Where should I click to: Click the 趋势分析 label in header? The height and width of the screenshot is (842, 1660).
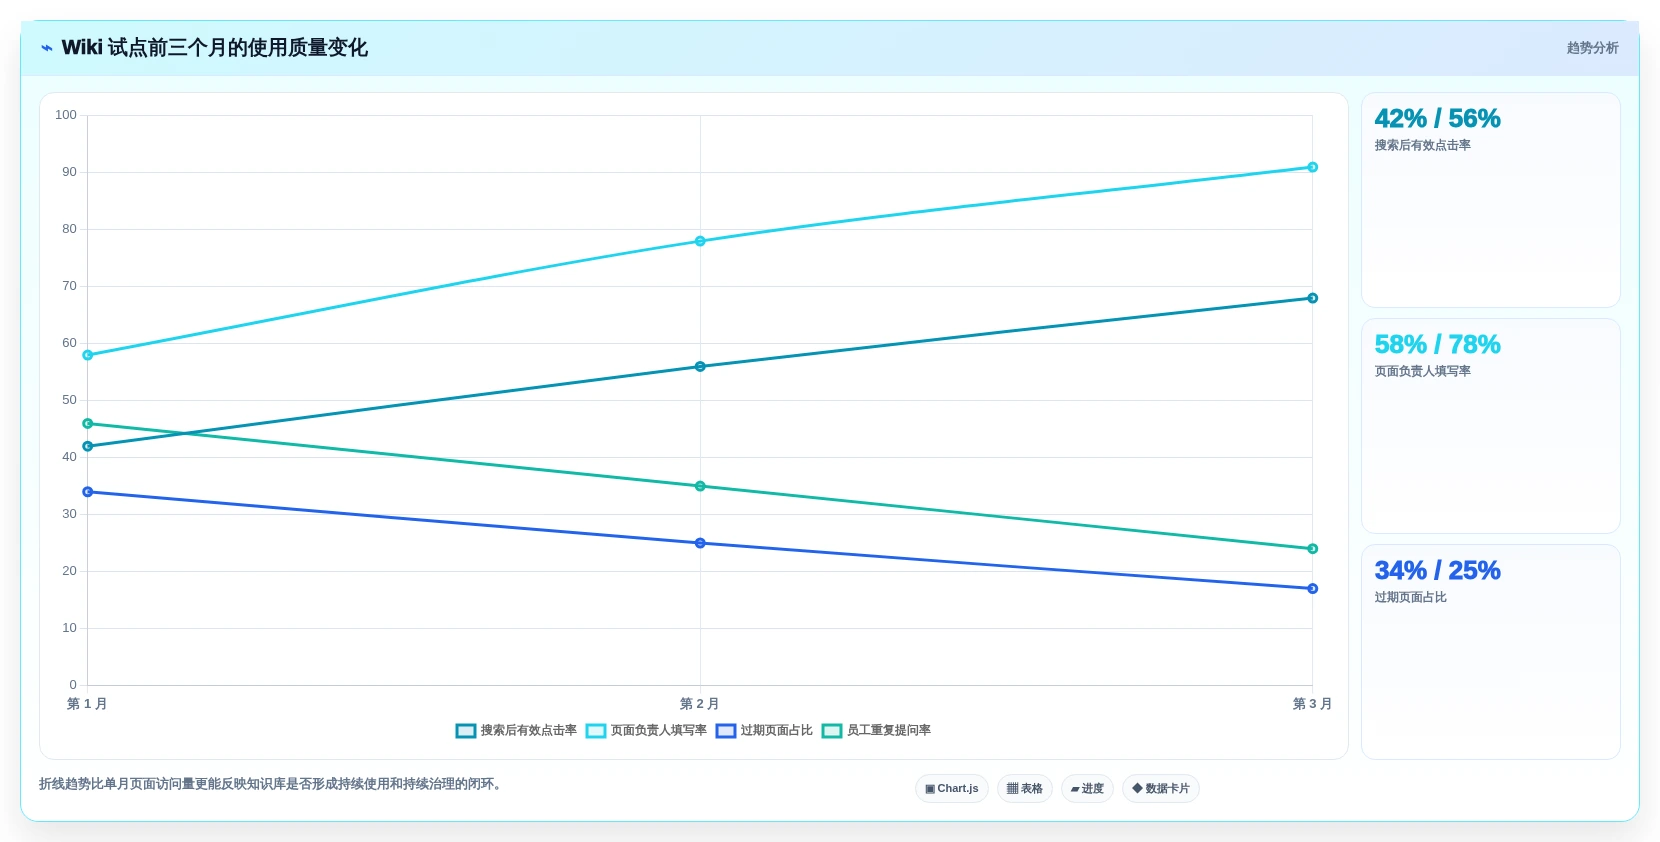(x=1592, y=48)
